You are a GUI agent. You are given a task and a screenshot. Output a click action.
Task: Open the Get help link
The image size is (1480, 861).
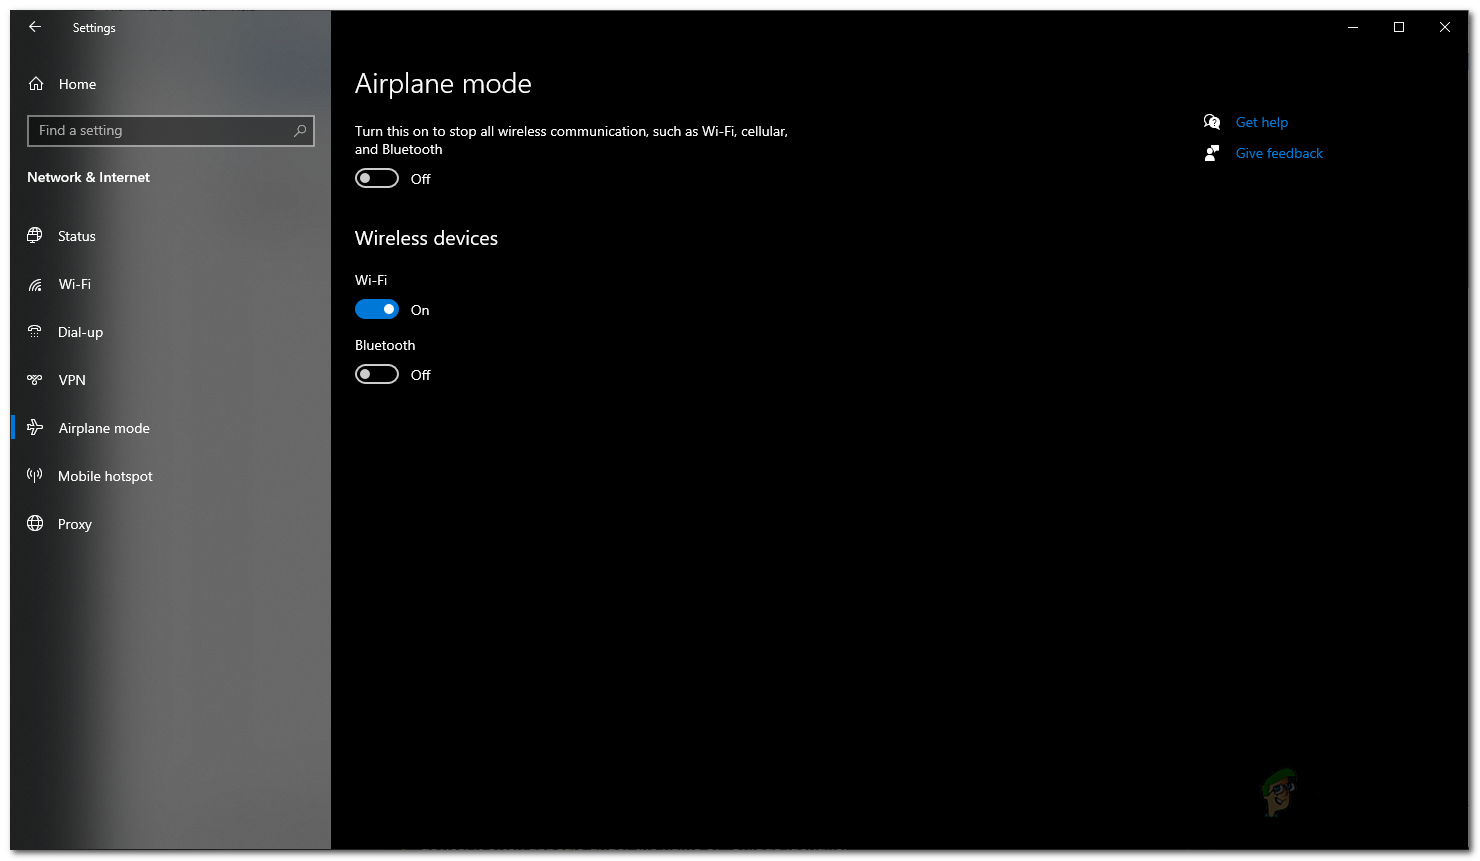[1262, 123]
